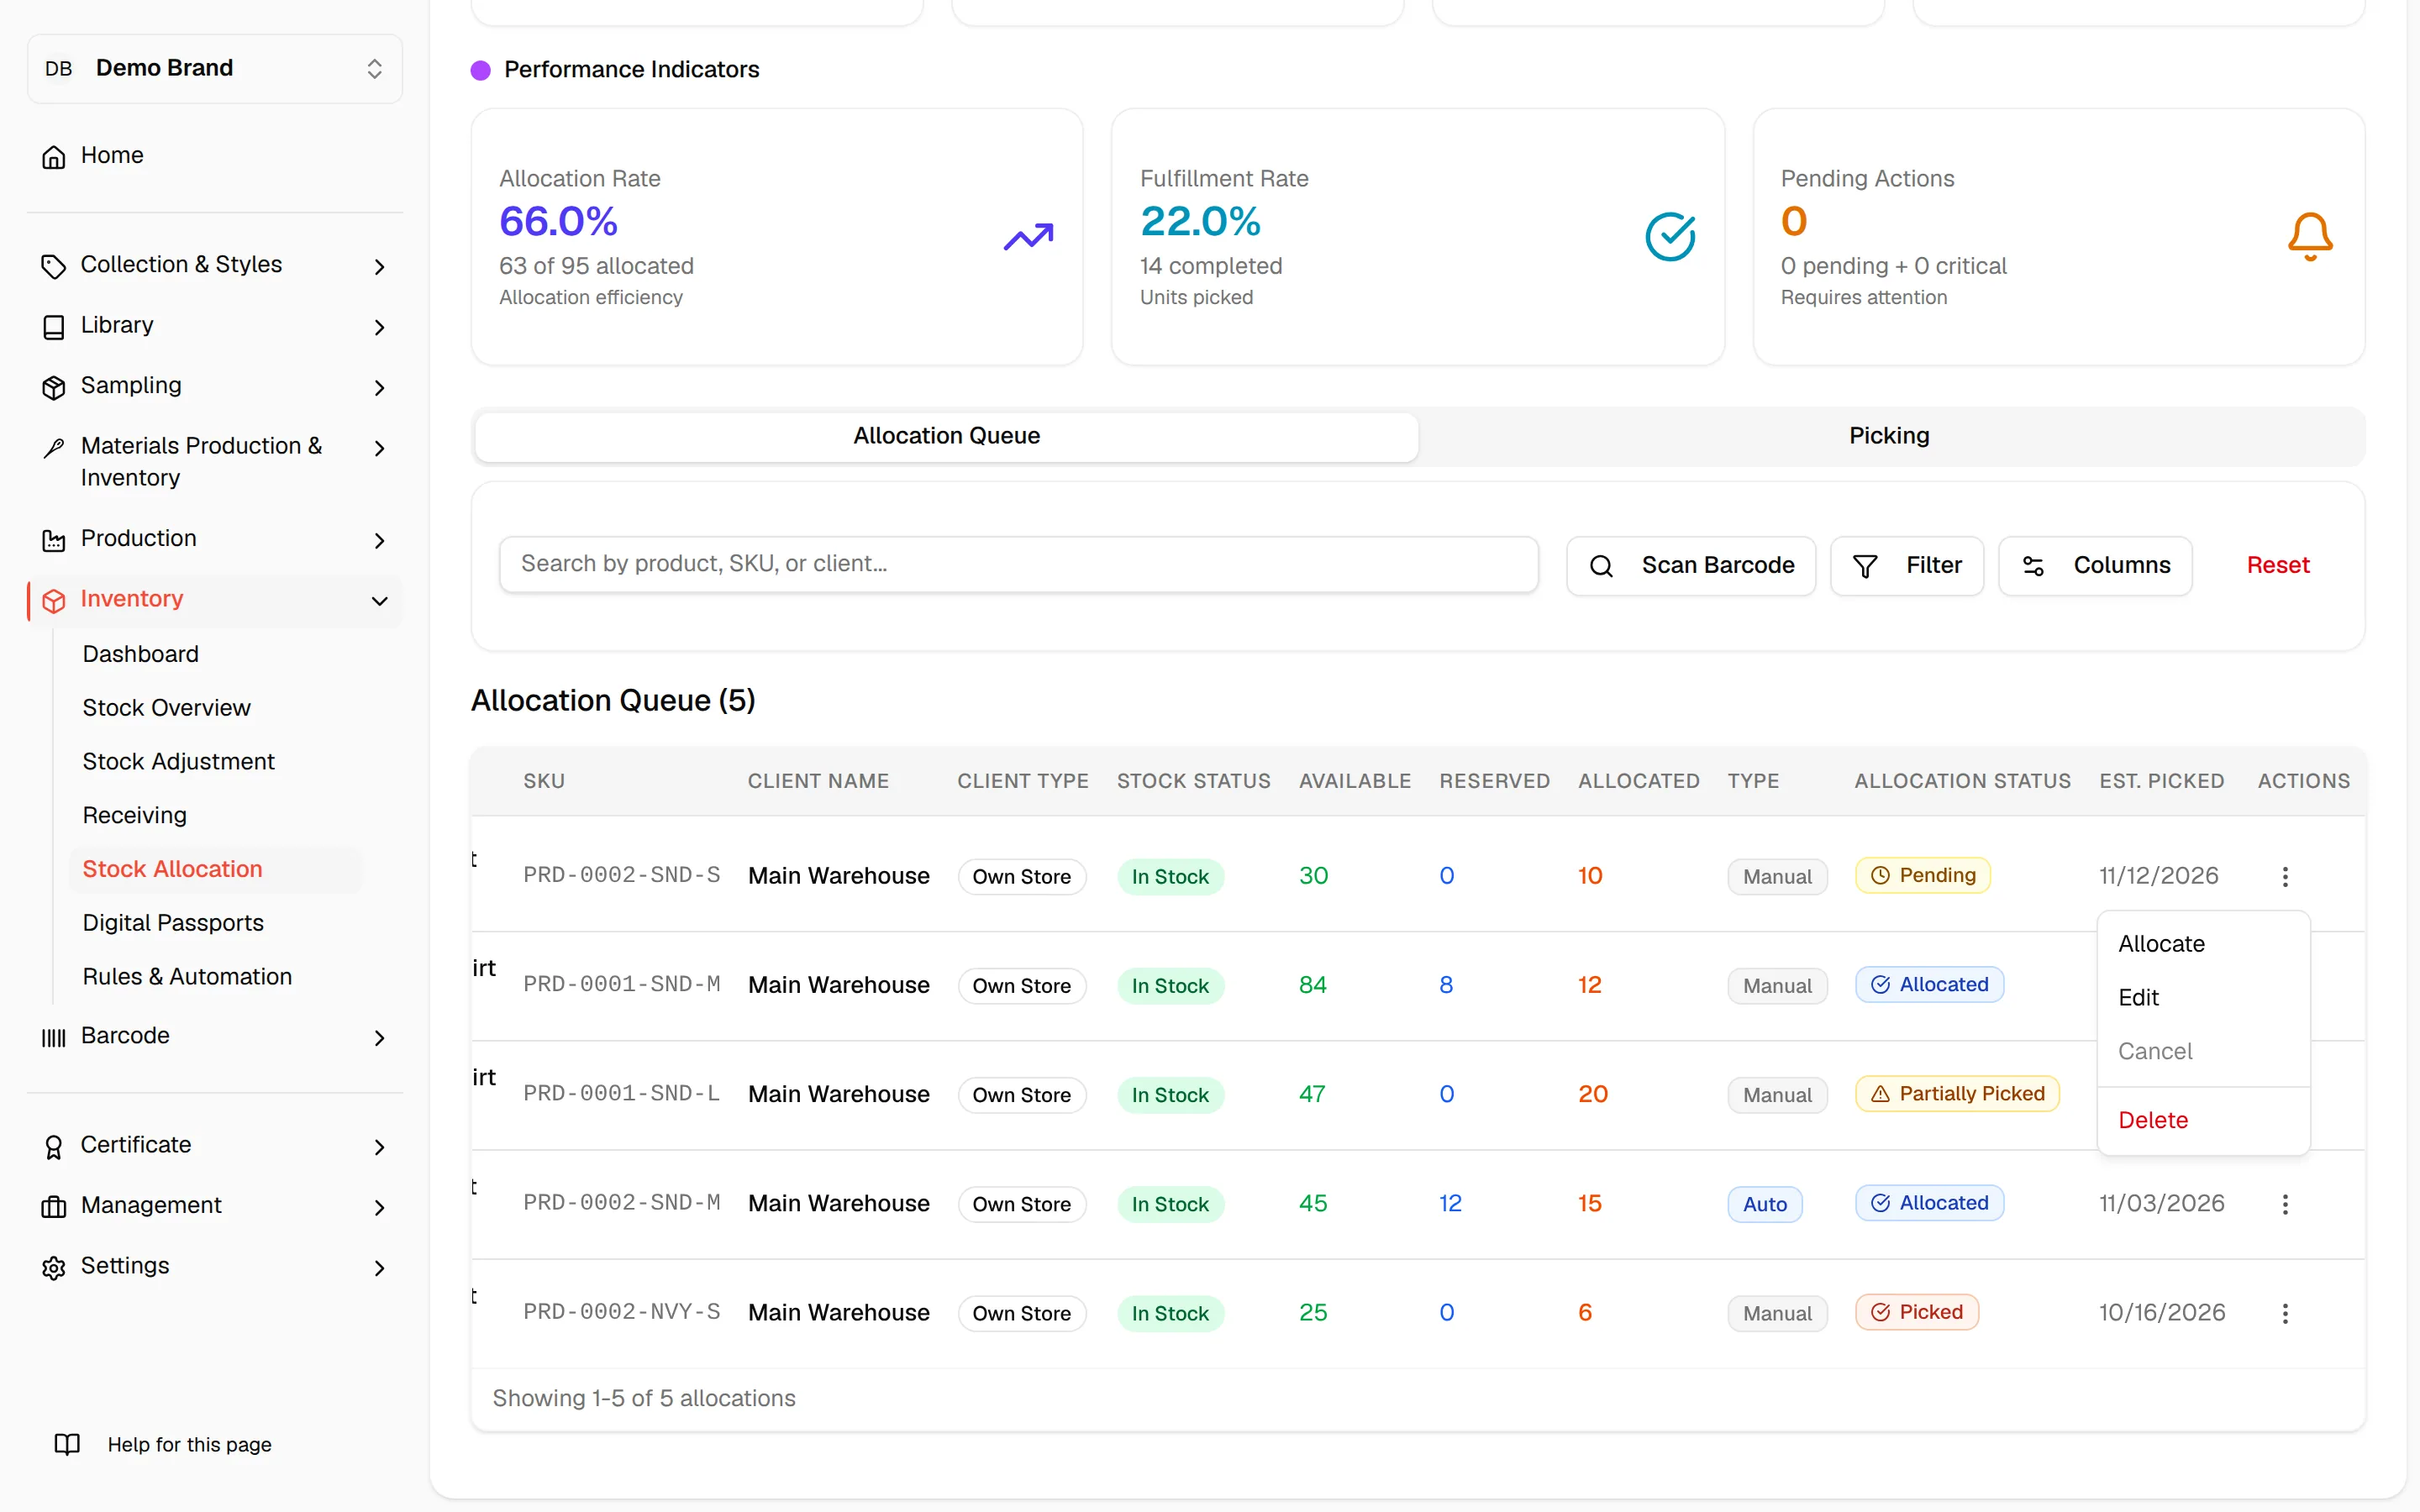Open Stock Overview in Inventory submenu
2420x1512 pixels.
coord(166,707)
